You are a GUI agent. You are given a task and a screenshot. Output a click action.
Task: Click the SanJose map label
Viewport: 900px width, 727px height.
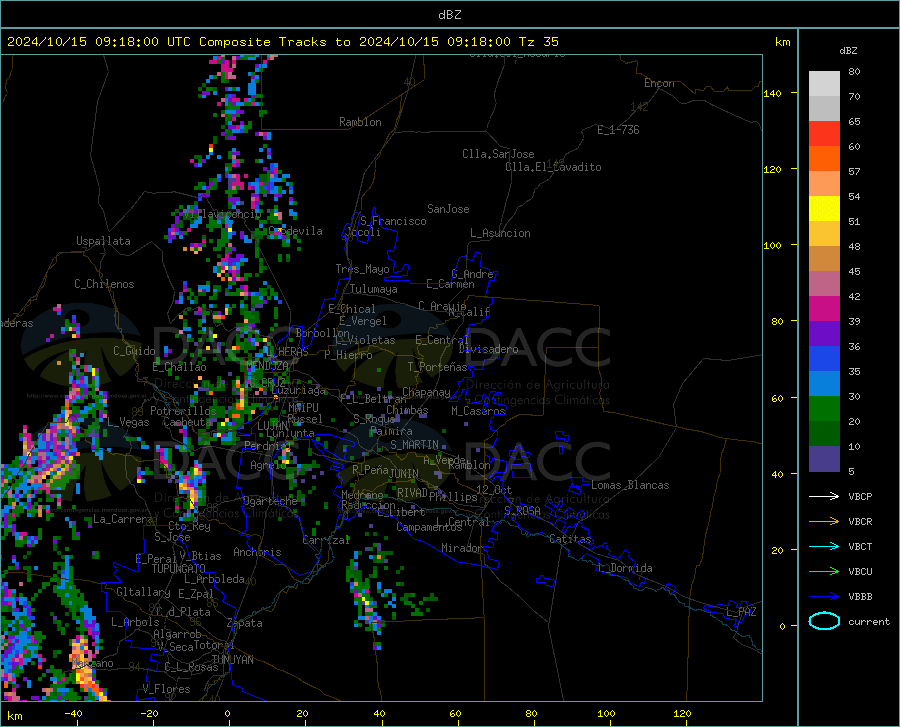pyautogui.click(x=448, y=209)
